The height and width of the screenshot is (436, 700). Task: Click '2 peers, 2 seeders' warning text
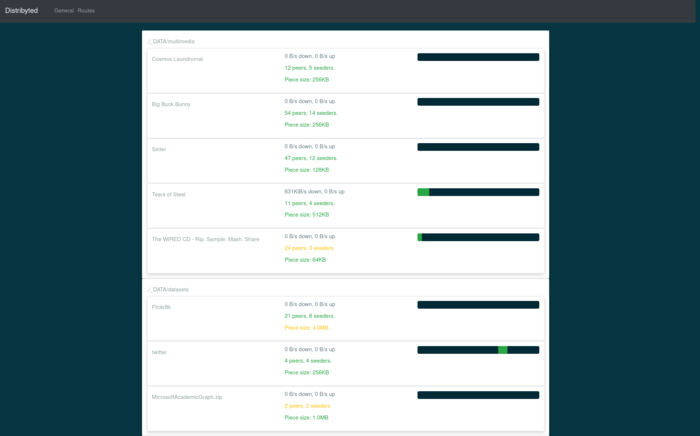point(308,406)
